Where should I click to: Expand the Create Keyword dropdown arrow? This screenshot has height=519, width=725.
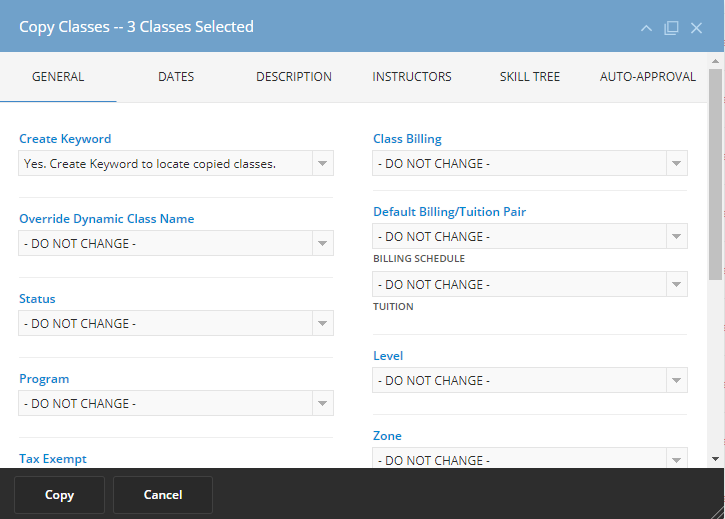tap(323, 163)
